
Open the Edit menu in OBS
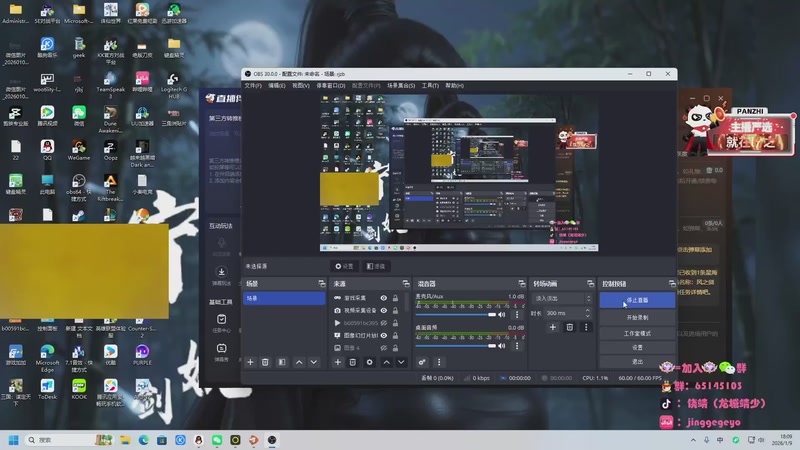(277, 86)
